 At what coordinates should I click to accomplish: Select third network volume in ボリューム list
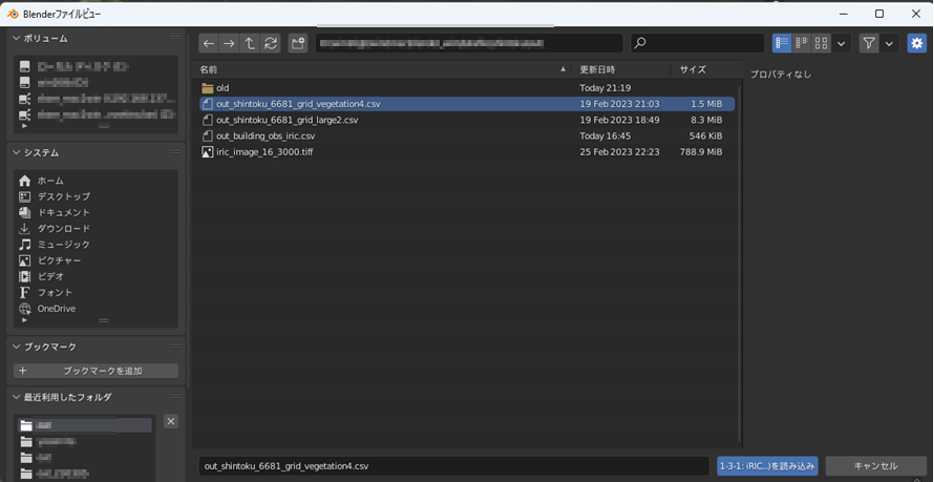(x=95, y=98)
